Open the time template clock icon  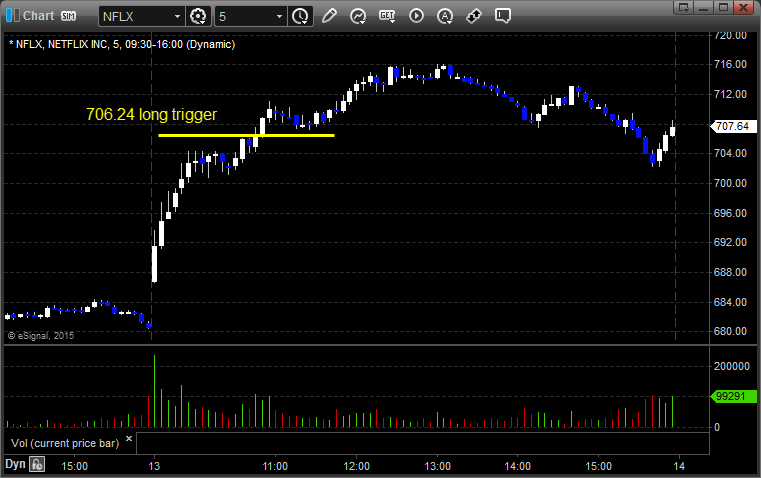[300, 16]
